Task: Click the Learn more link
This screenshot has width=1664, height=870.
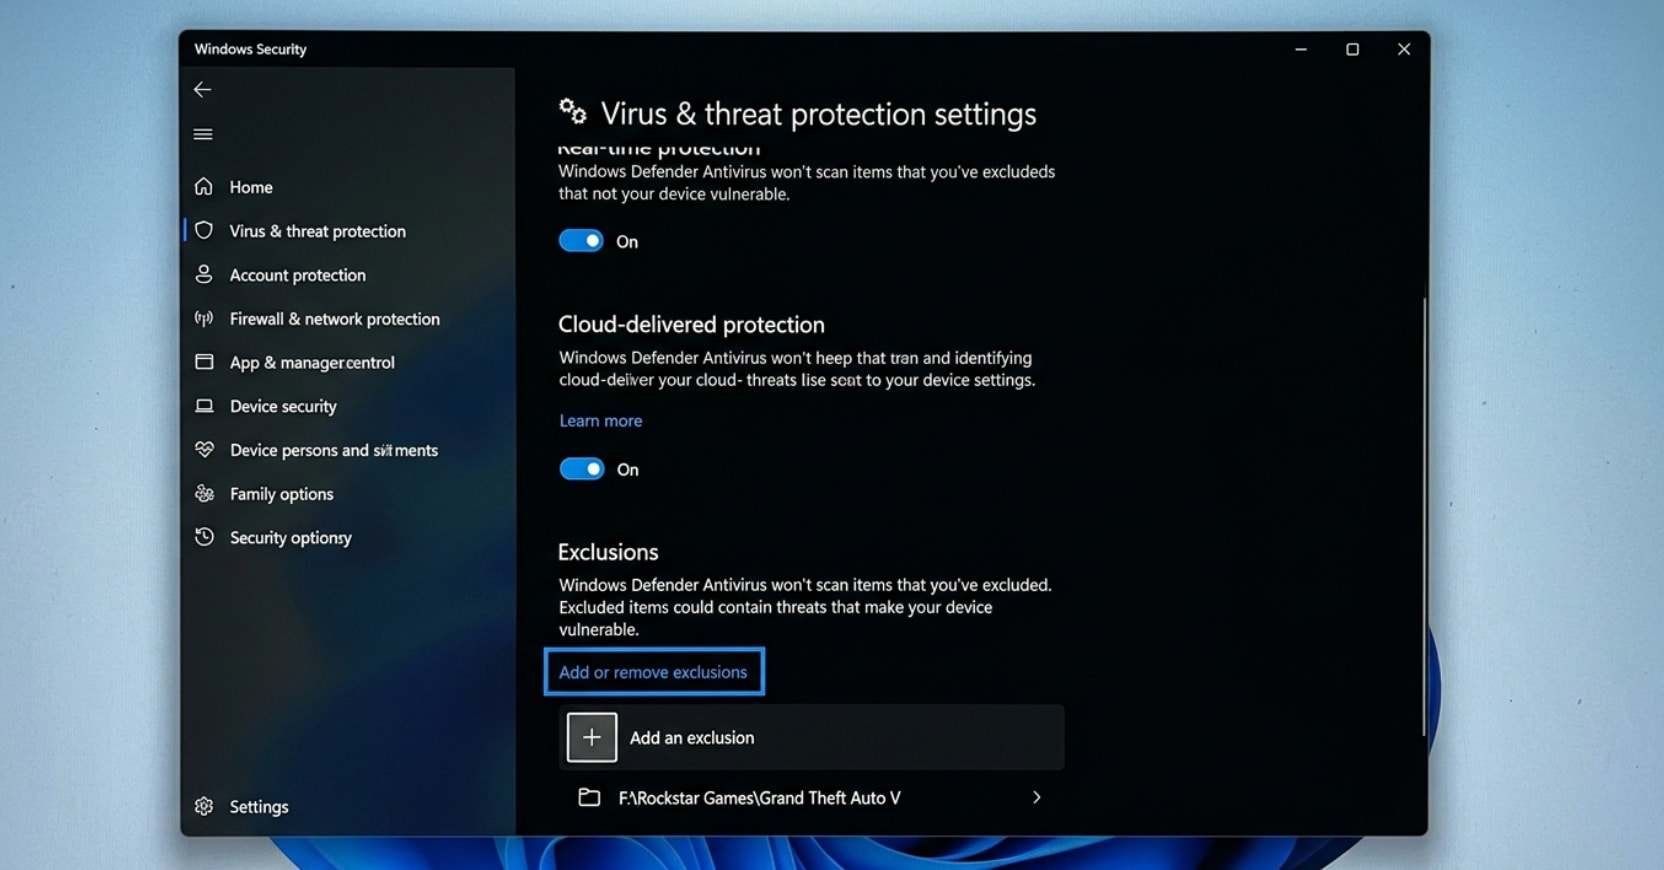Action: point(600,421)
